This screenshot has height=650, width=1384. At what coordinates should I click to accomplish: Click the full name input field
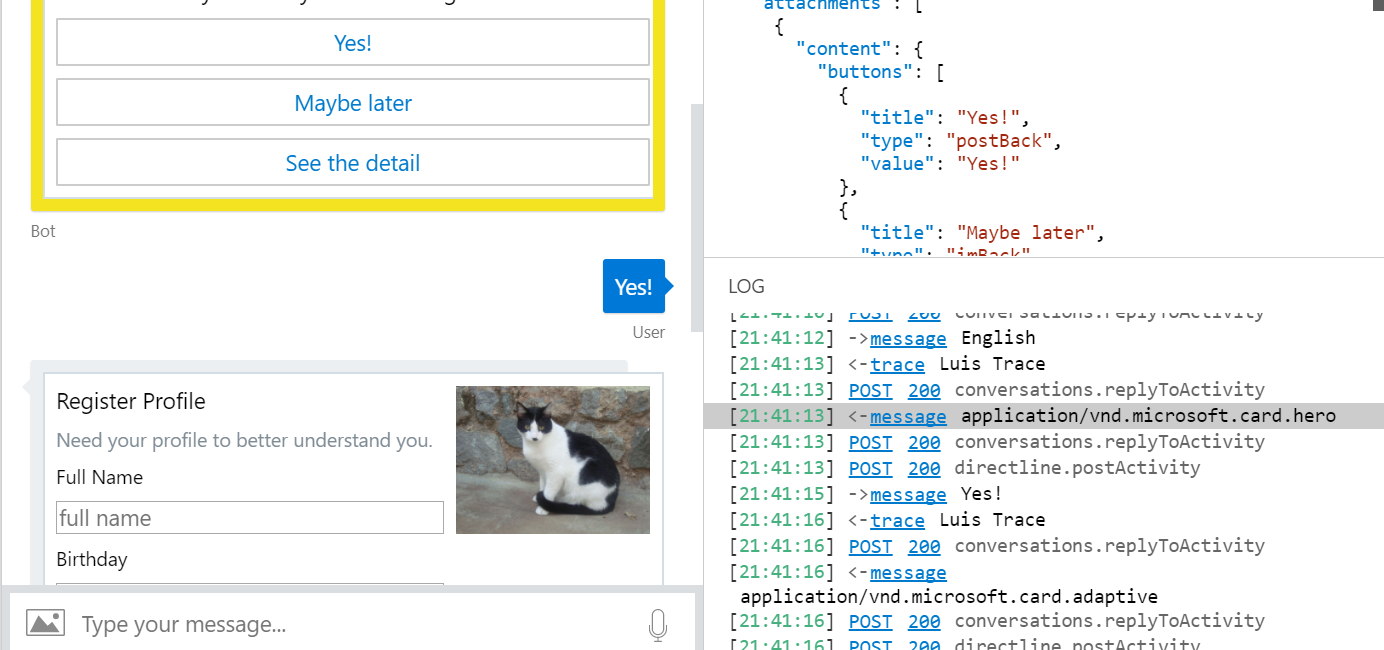pyautogui.click(x=249, y=517)
